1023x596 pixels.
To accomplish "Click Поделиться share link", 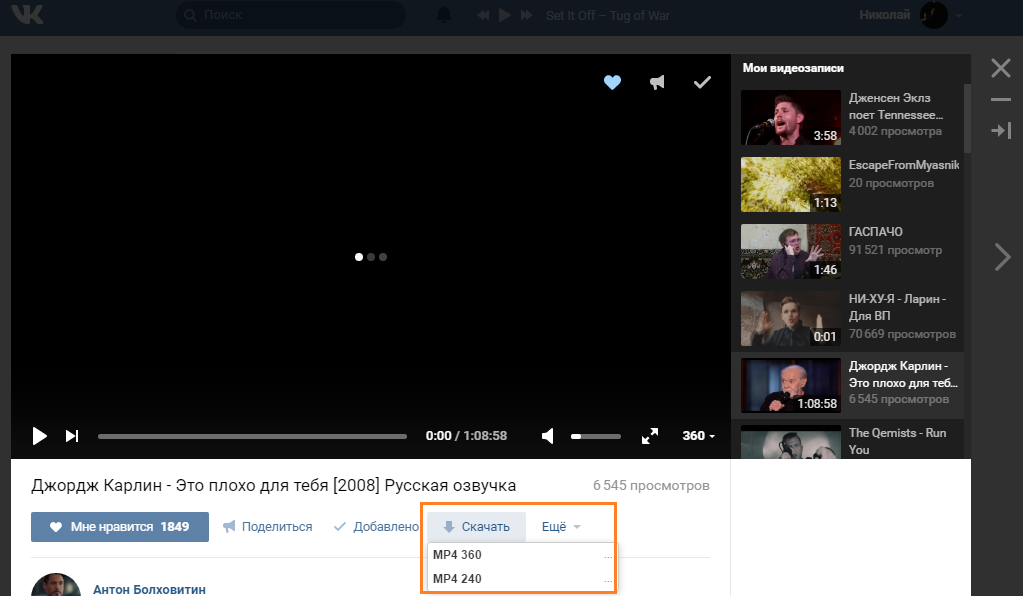I will pos(267,527).
